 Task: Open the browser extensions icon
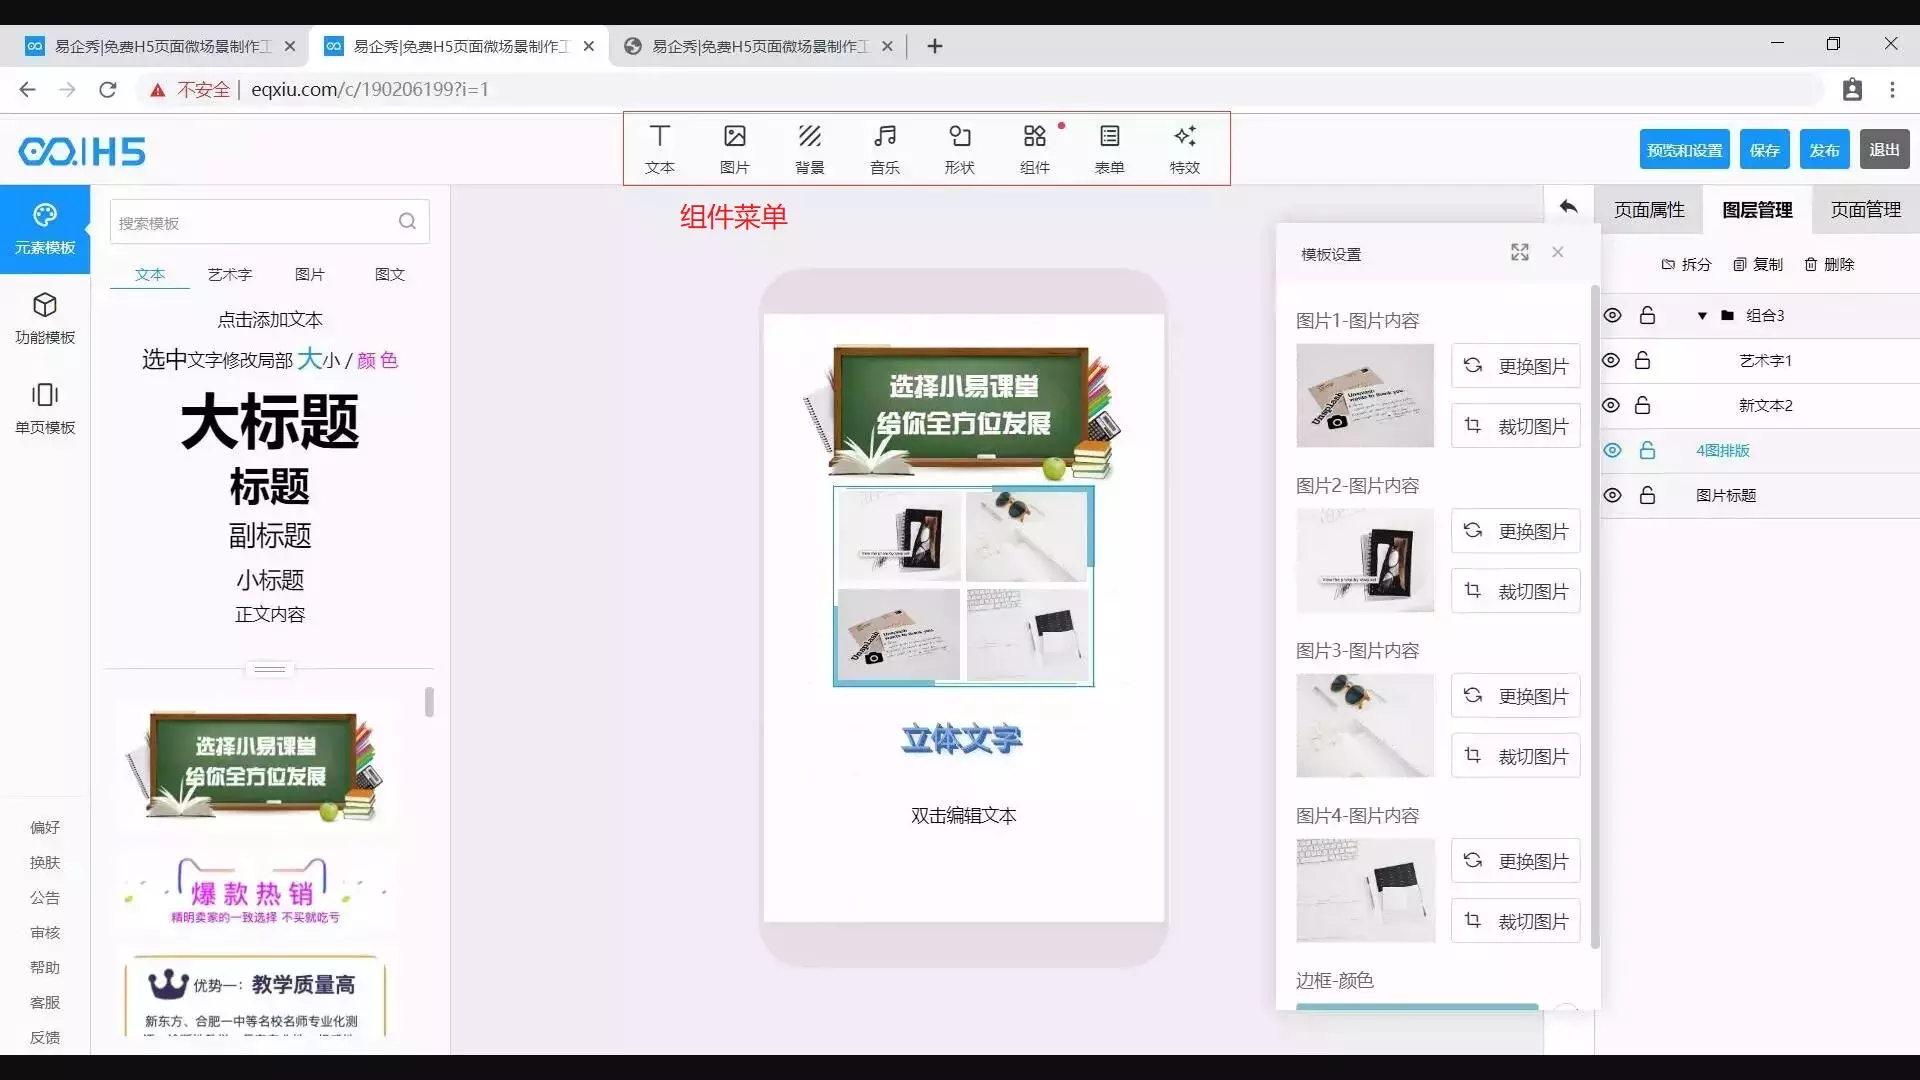pyautogui.click(x=1852, y=89)
